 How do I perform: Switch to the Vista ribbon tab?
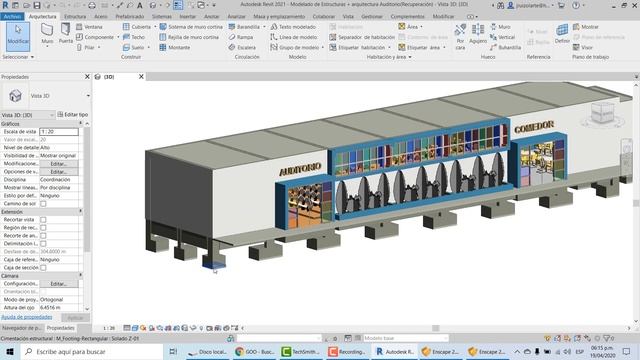pyautogui.click(x=348, y=16)
